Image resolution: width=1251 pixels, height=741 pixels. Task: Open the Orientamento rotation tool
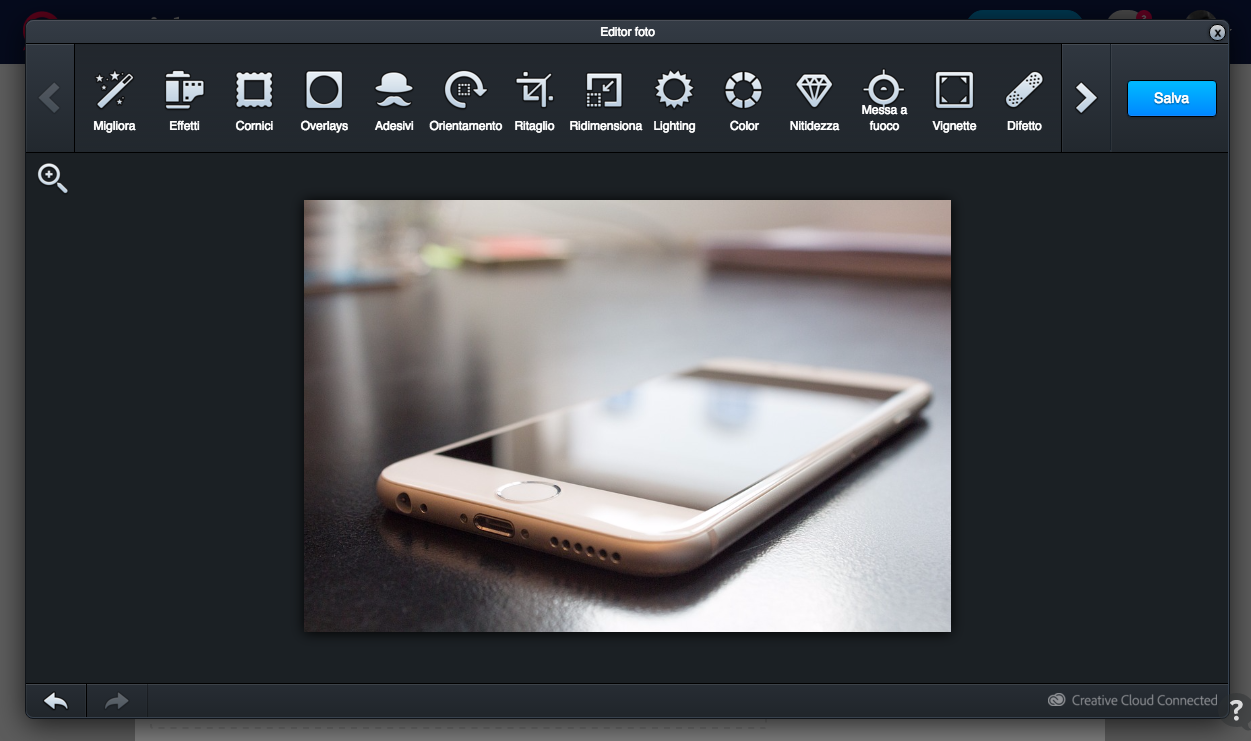[x=464, y=98]
